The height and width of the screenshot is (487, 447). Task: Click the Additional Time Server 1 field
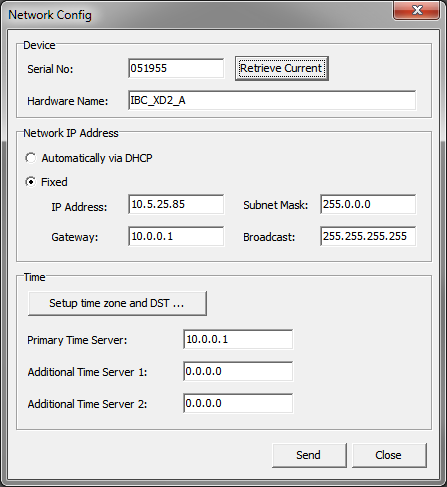(238, 371)
